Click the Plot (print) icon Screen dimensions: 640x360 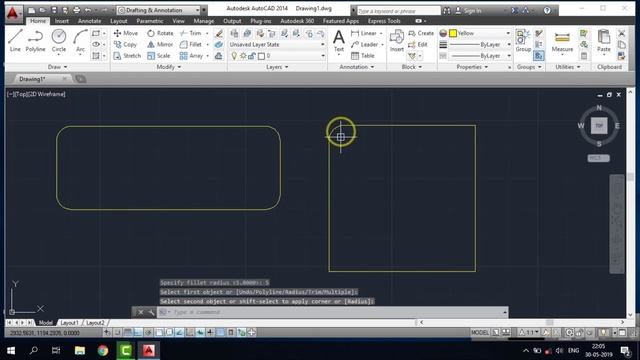point(76,10)
